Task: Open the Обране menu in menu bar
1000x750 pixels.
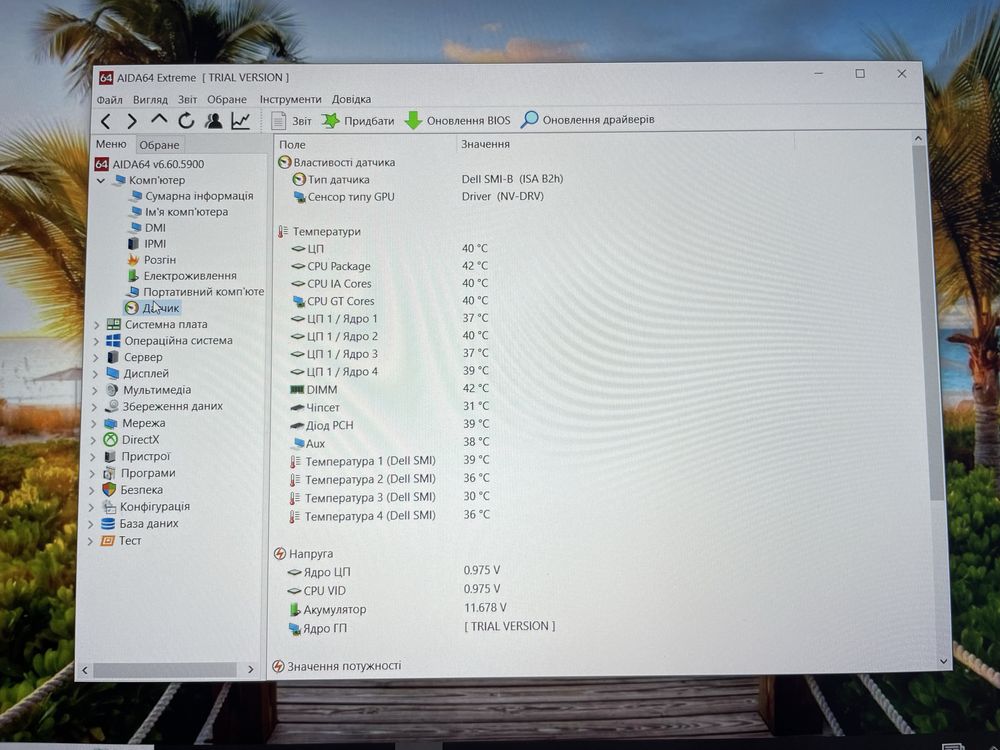Action: coord(226,99)
